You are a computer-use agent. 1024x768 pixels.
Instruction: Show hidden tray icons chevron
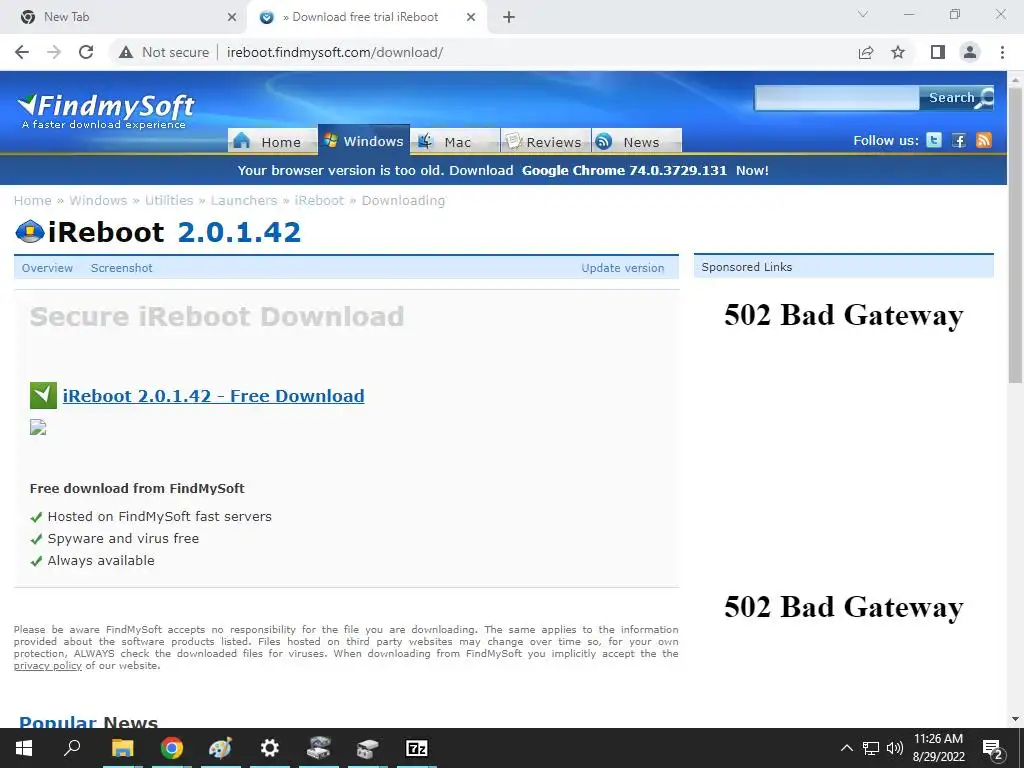click(846, 748)
